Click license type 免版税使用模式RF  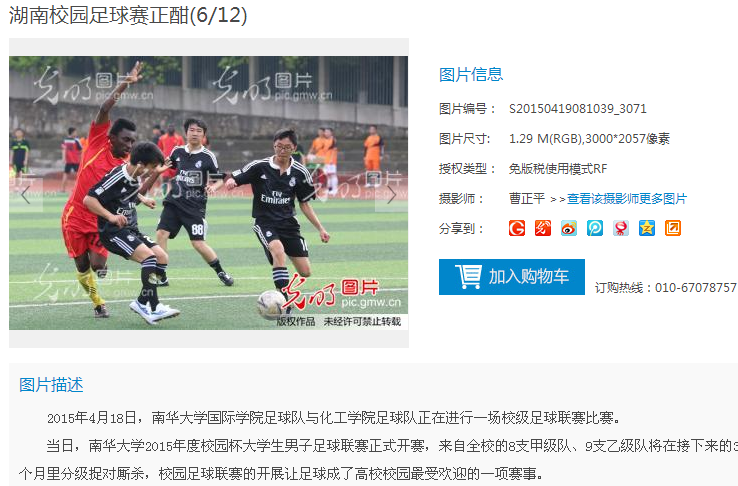click(558, 168)
